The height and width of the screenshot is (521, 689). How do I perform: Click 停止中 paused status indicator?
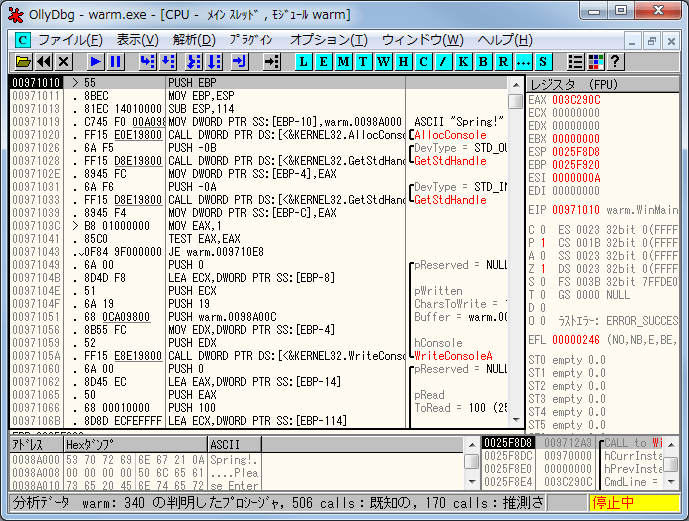point(635,502)
